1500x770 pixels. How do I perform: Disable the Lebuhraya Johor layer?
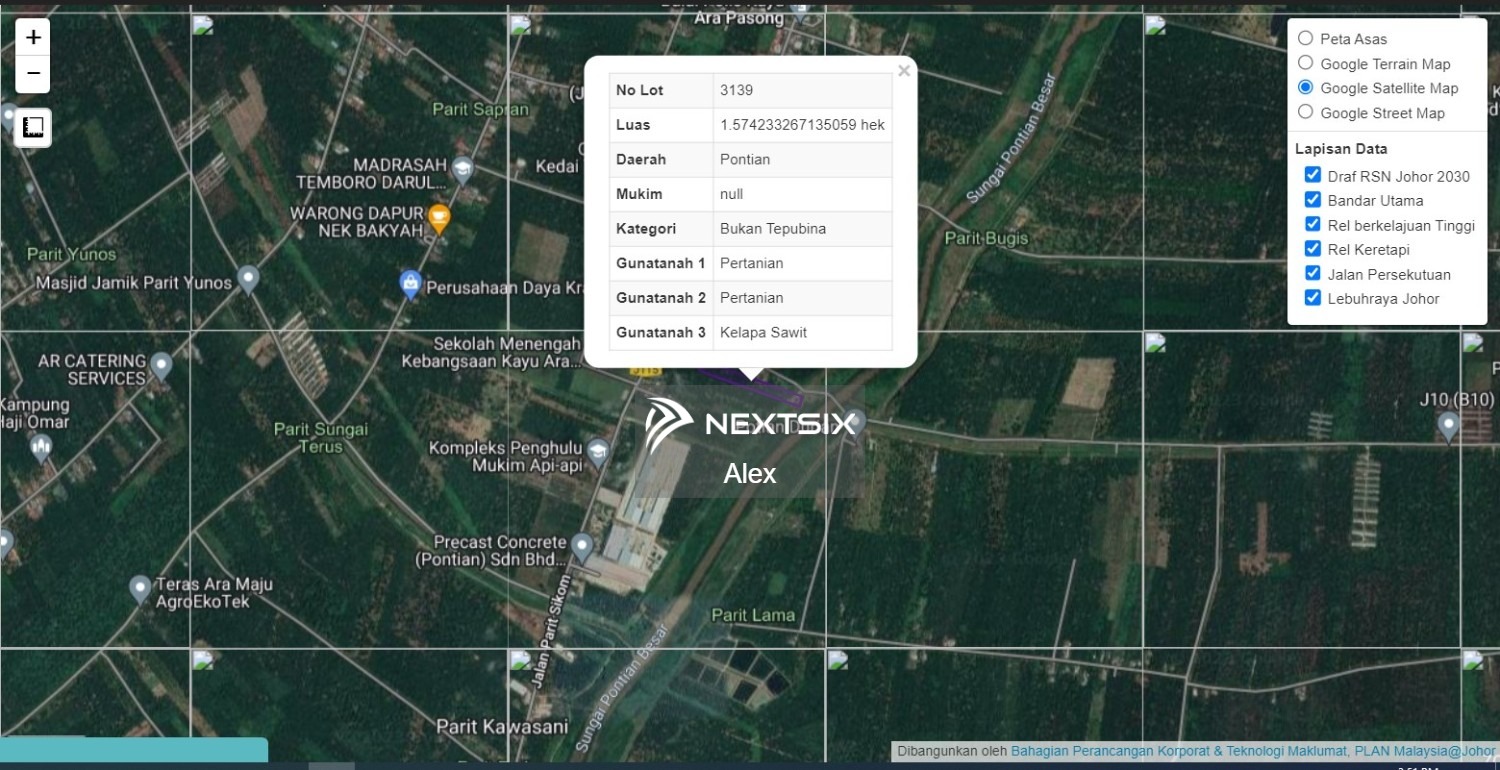click(x=1312, y=297)
